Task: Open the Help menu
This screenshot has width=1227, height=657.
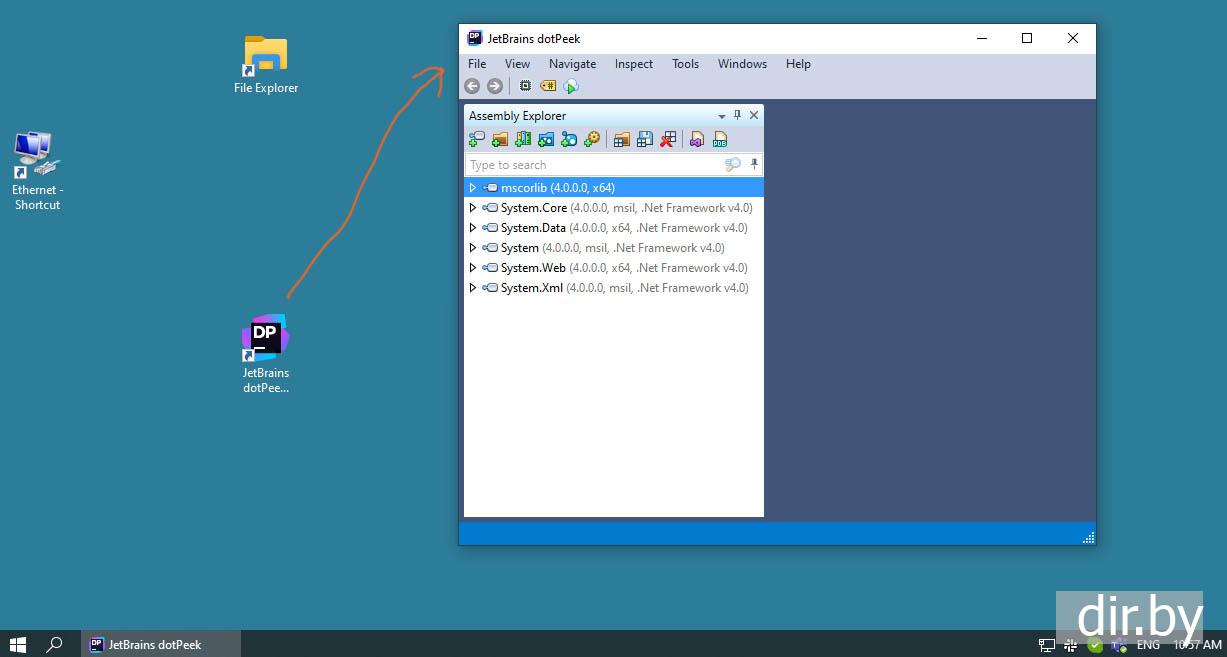Action: [798, 64]
